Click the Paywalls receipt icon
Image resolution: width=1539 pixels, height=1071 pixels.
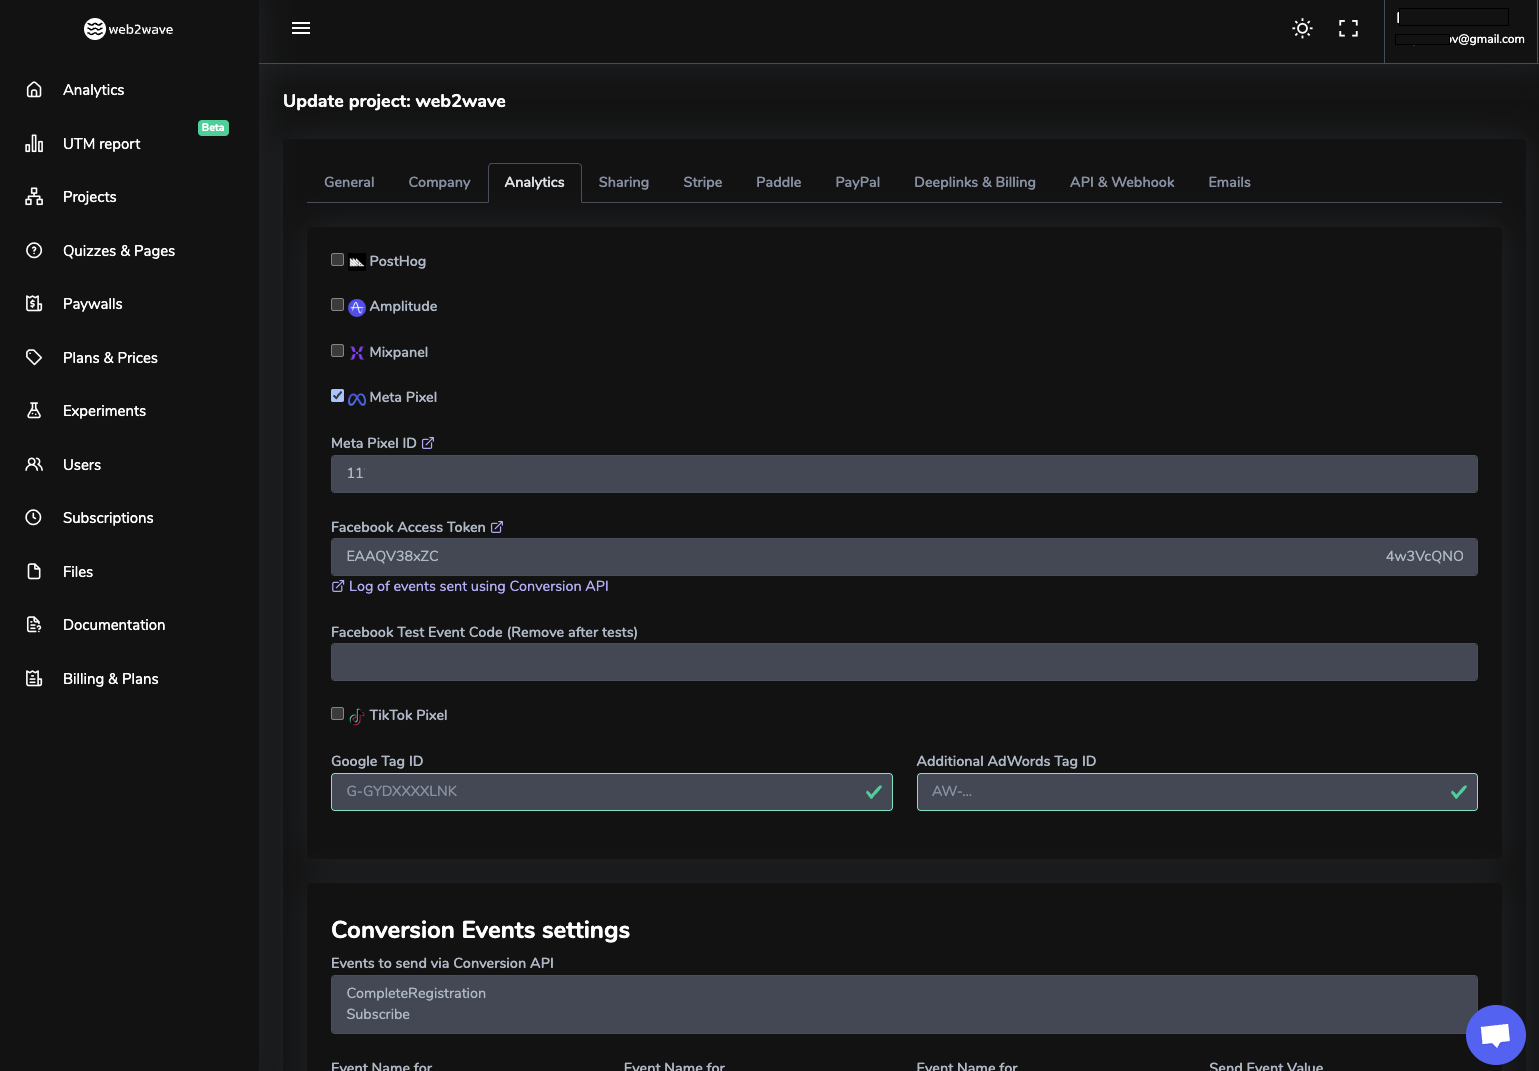(34, 304)
